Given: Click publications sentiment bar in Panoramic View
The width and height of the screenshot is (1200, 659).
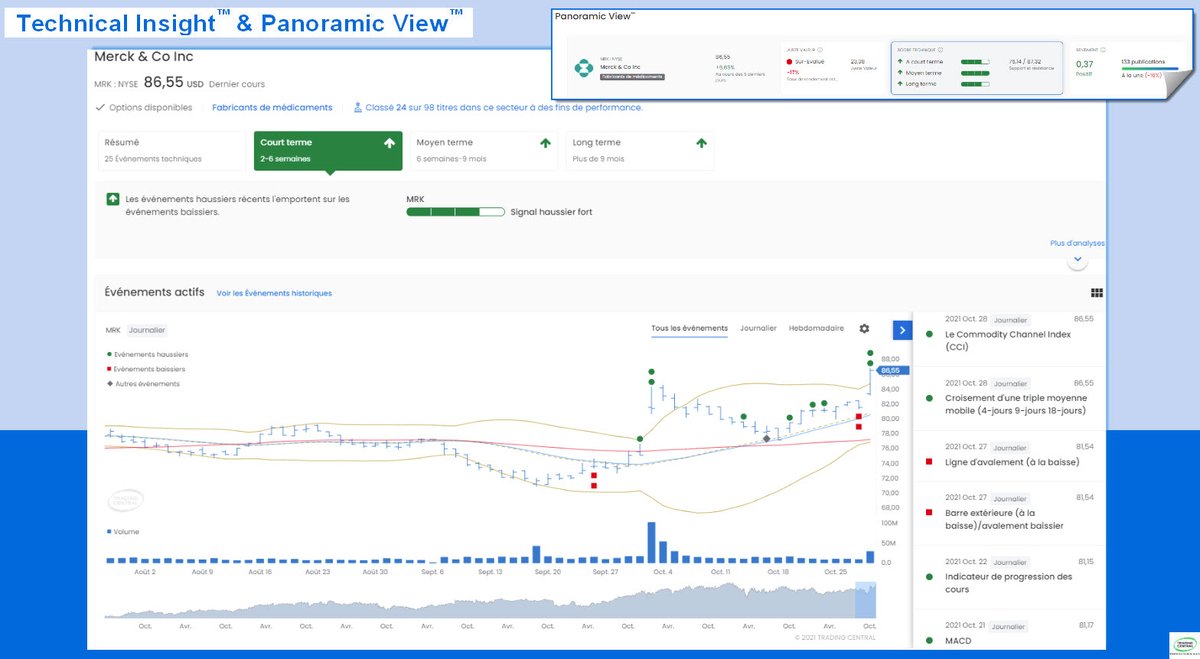Looking at the screenshot, I should (x=1150, y=69).
